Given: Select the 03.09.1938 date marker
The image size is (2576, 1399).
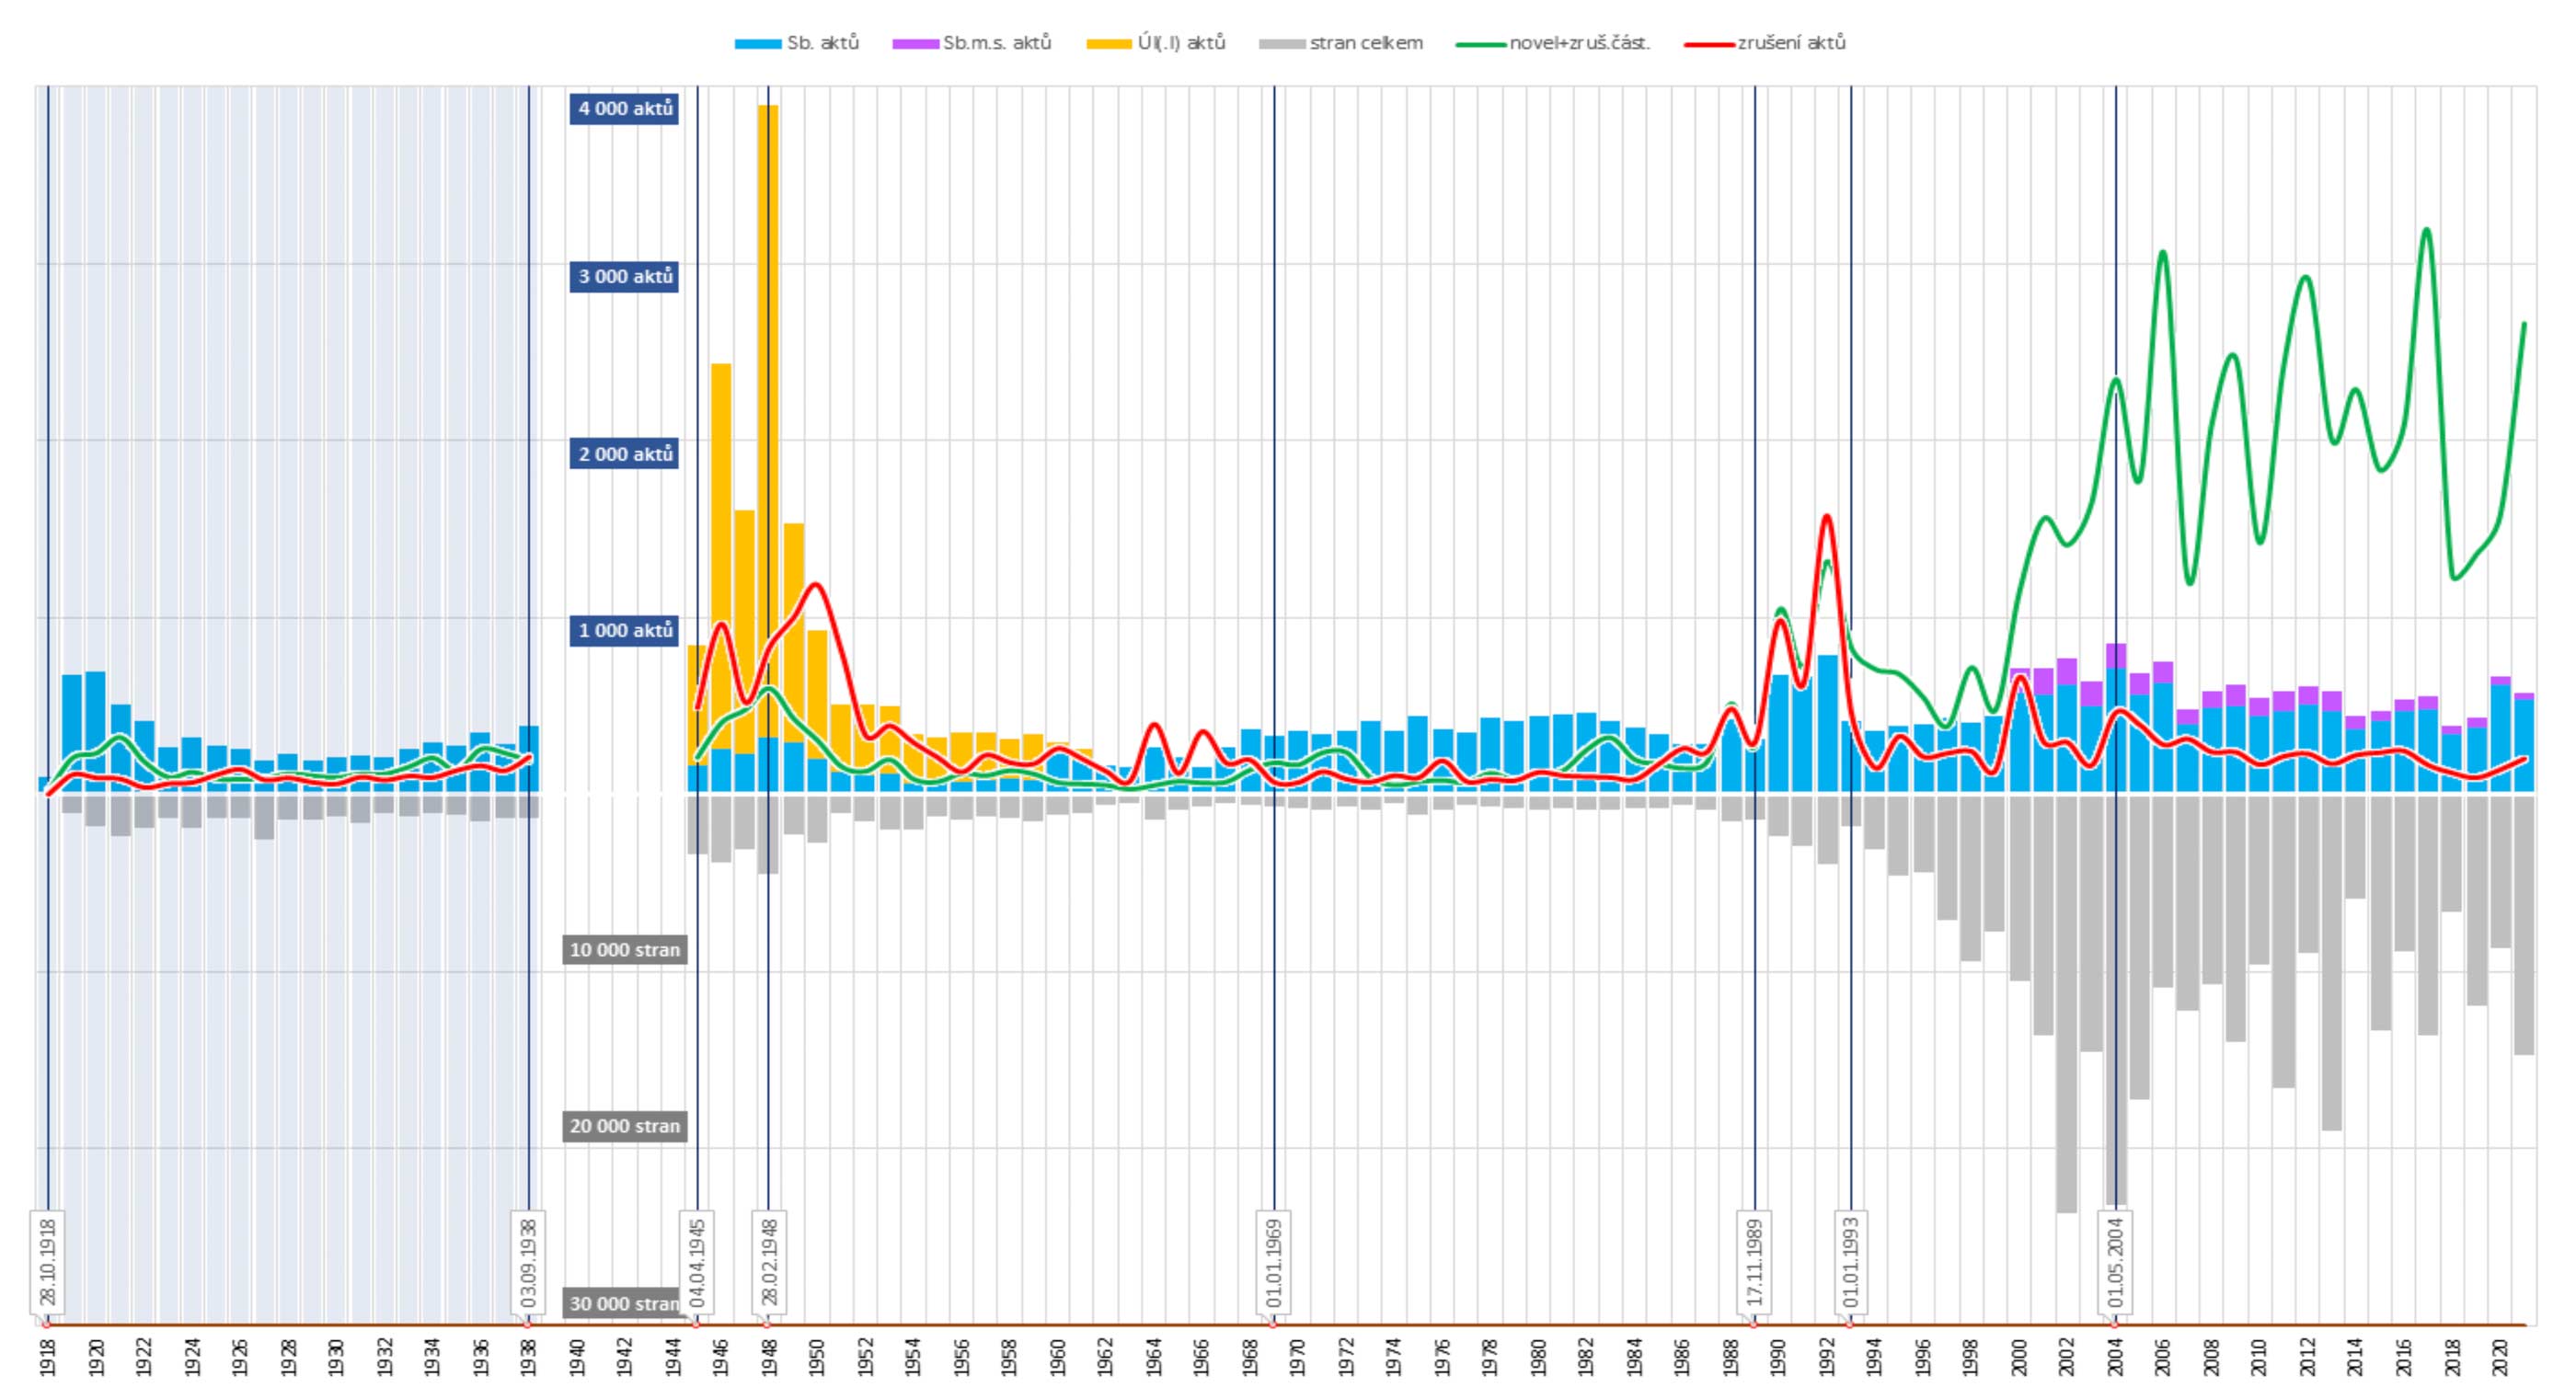Looking at the screenshot, I should tap(529, 1262).
